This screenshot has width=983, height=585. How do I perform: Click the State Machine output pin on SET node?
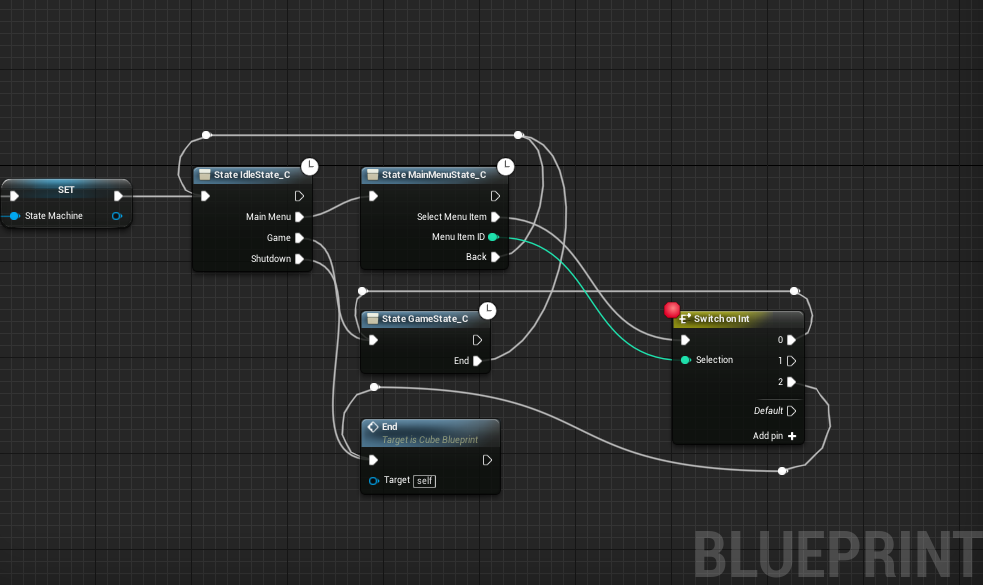(117, 216)
